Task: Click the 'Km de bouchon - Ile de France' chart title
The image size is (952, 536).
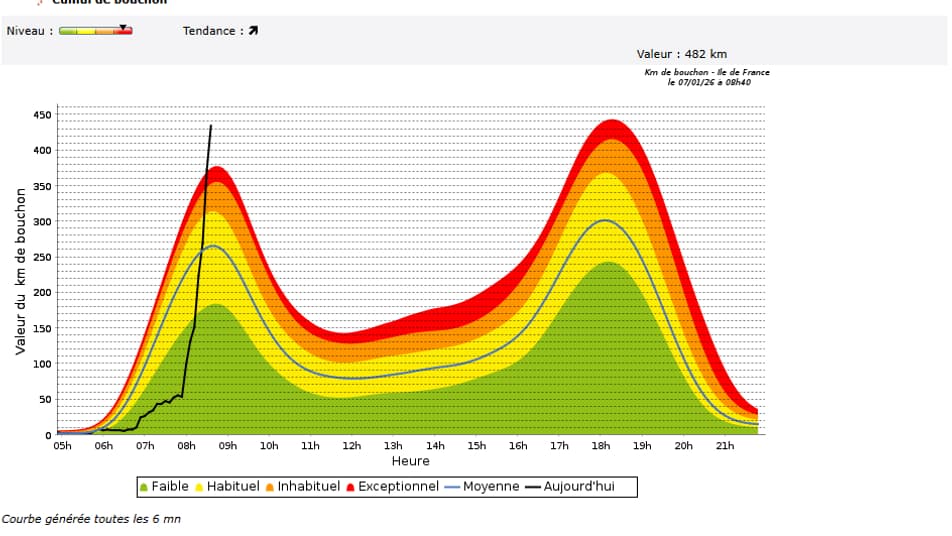Action: 707,73
